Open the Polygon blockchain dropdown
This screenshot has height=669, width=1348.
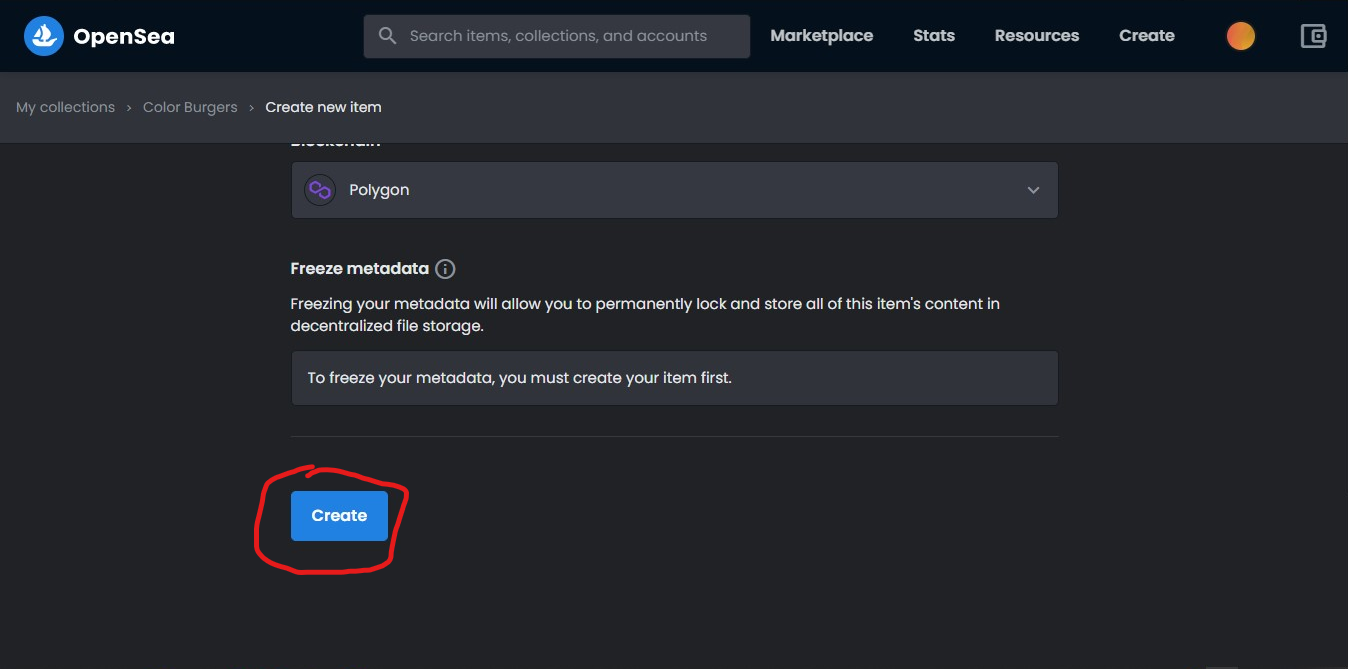pos(674,190)
